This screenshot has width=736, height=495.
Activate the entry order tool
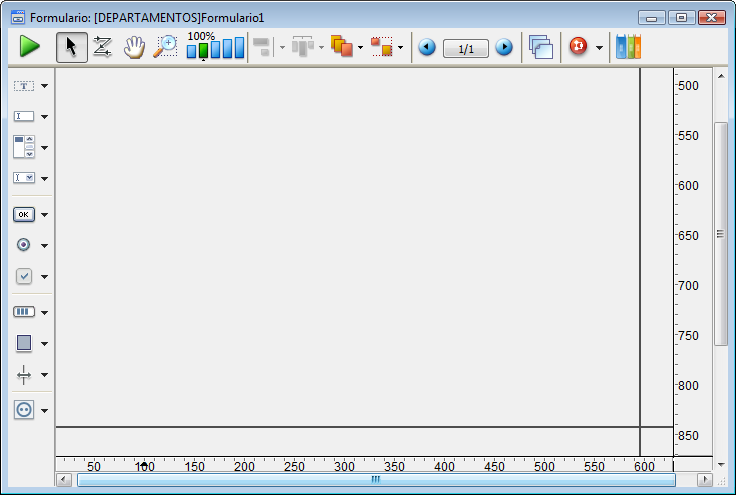(x=102, y=47)
